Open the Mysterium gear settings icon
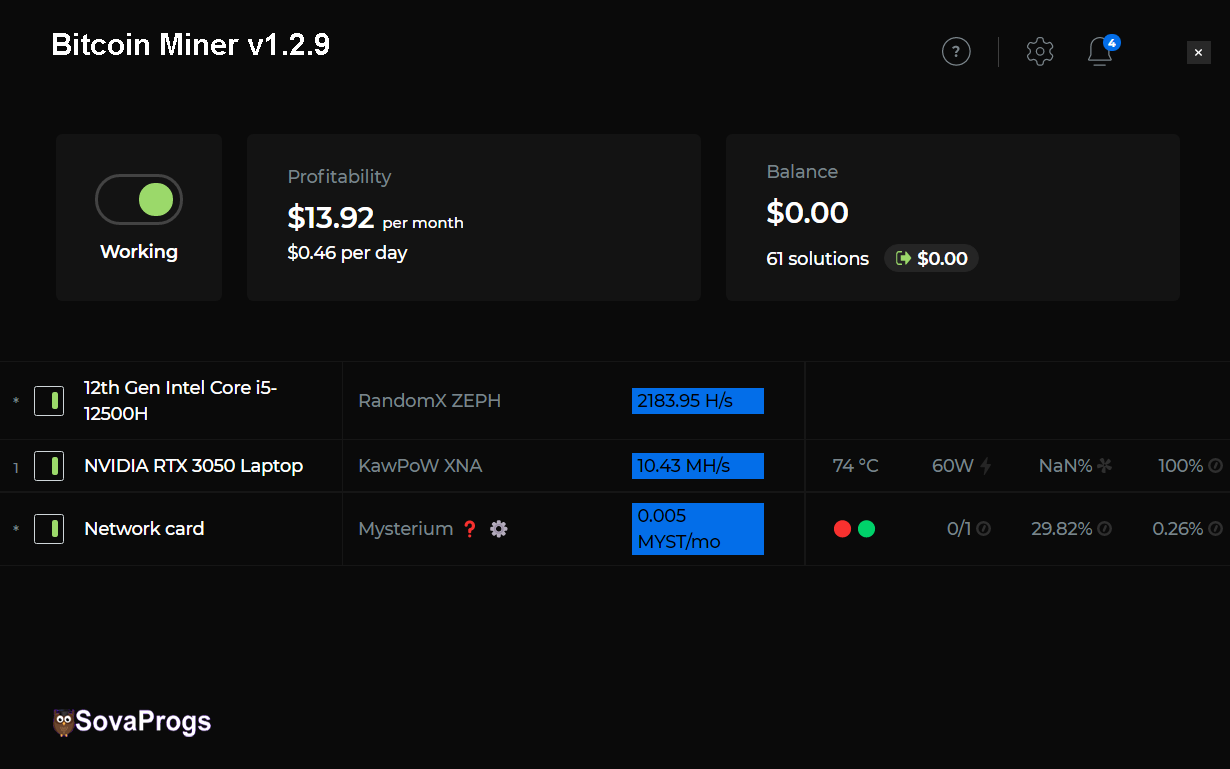Viewport: 1230px width, 769px height. 499,529
